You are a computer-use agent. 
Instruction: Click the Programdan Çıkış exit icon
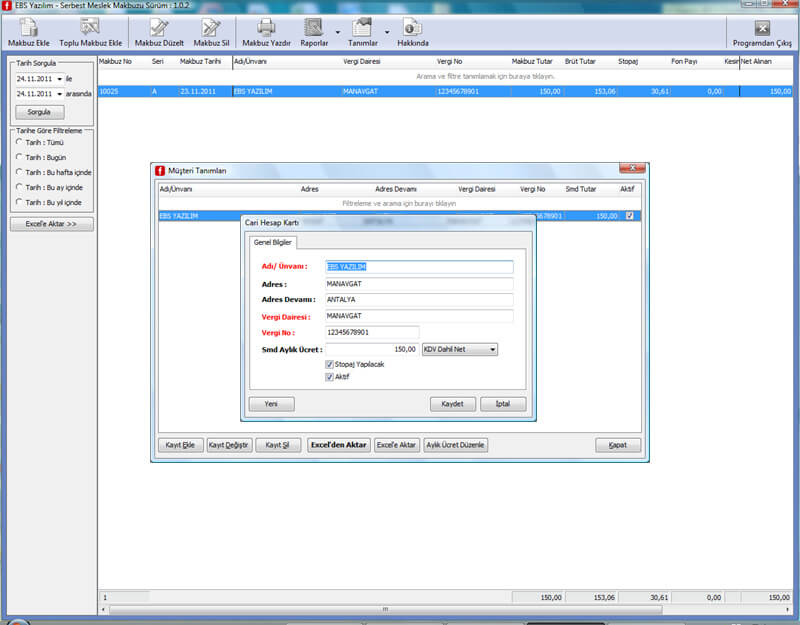click(762, 28)
